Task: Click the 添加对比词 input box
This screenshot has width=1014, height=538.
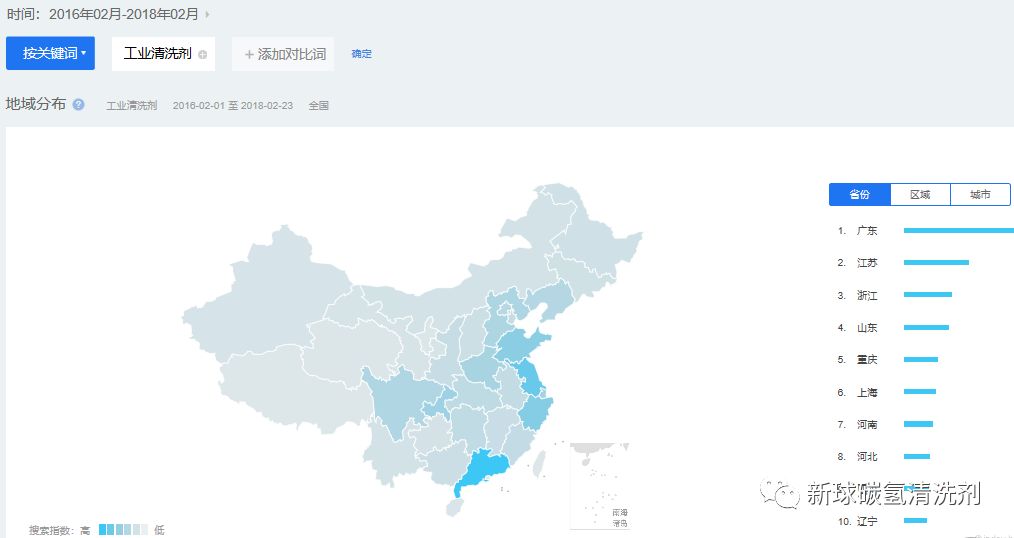Action: tap(284, 54)
